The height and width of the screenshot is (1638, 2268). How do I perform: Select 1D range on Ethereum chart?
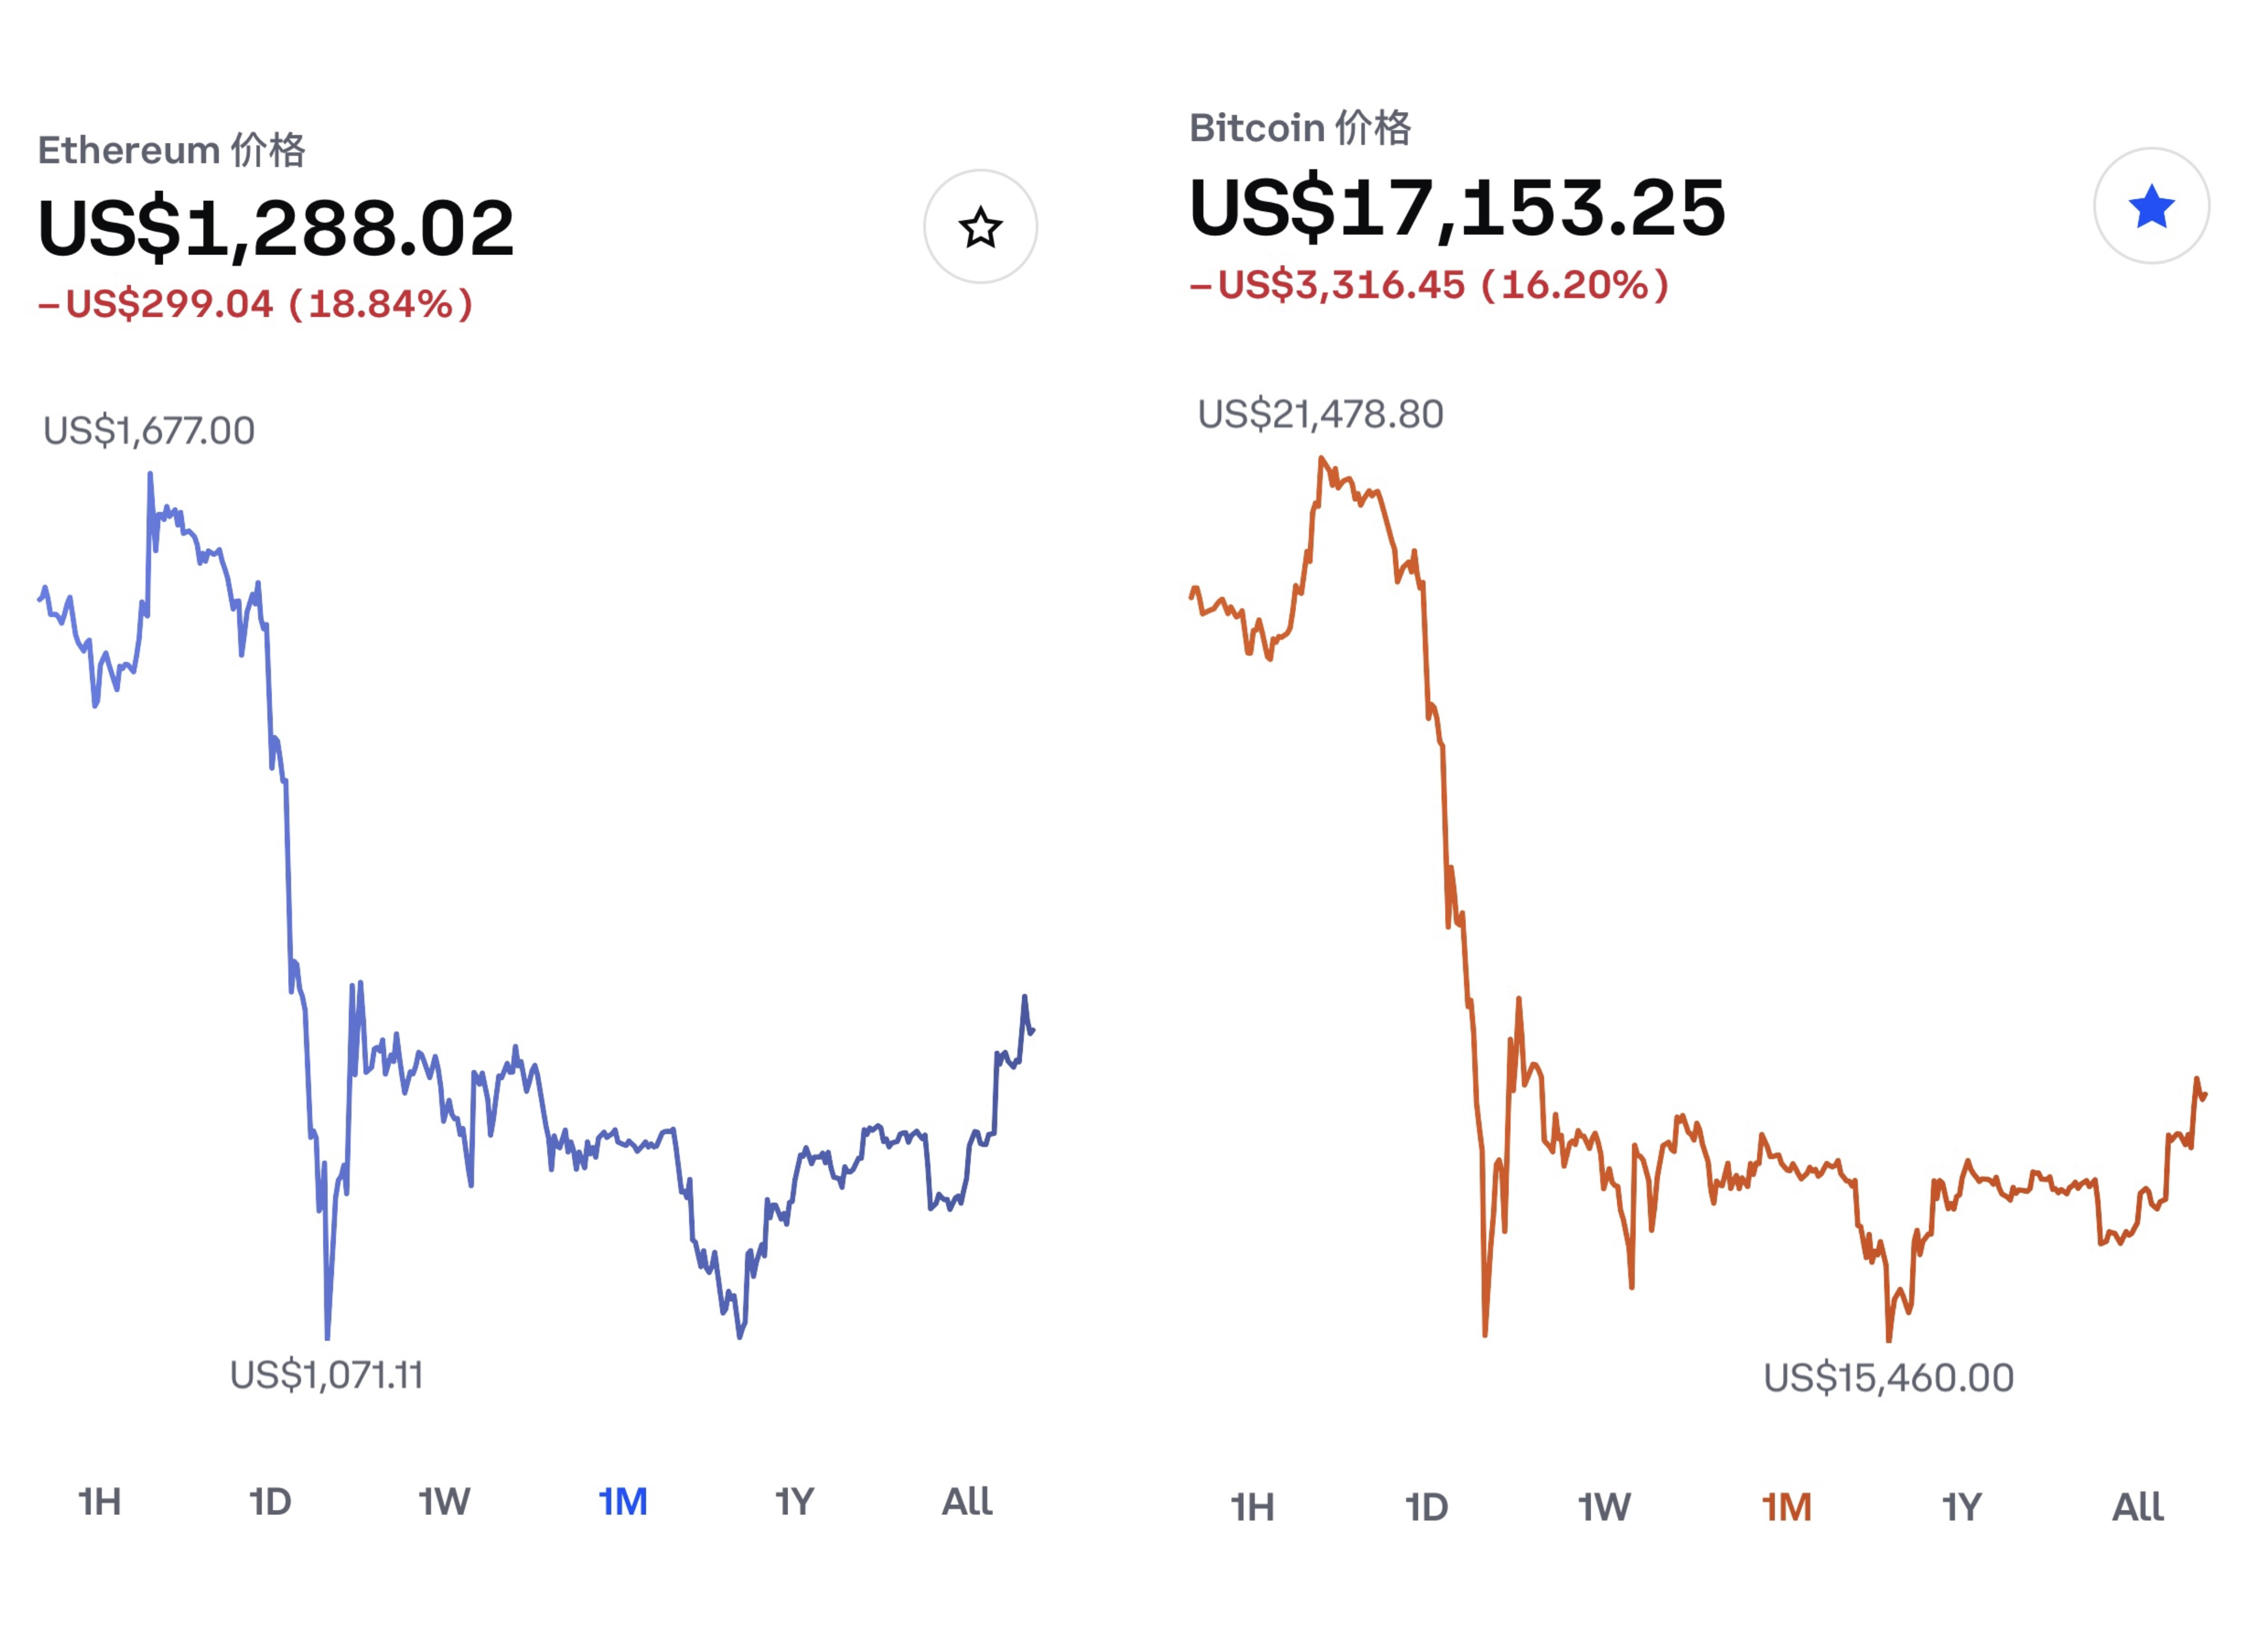(x=270, y=1501)
